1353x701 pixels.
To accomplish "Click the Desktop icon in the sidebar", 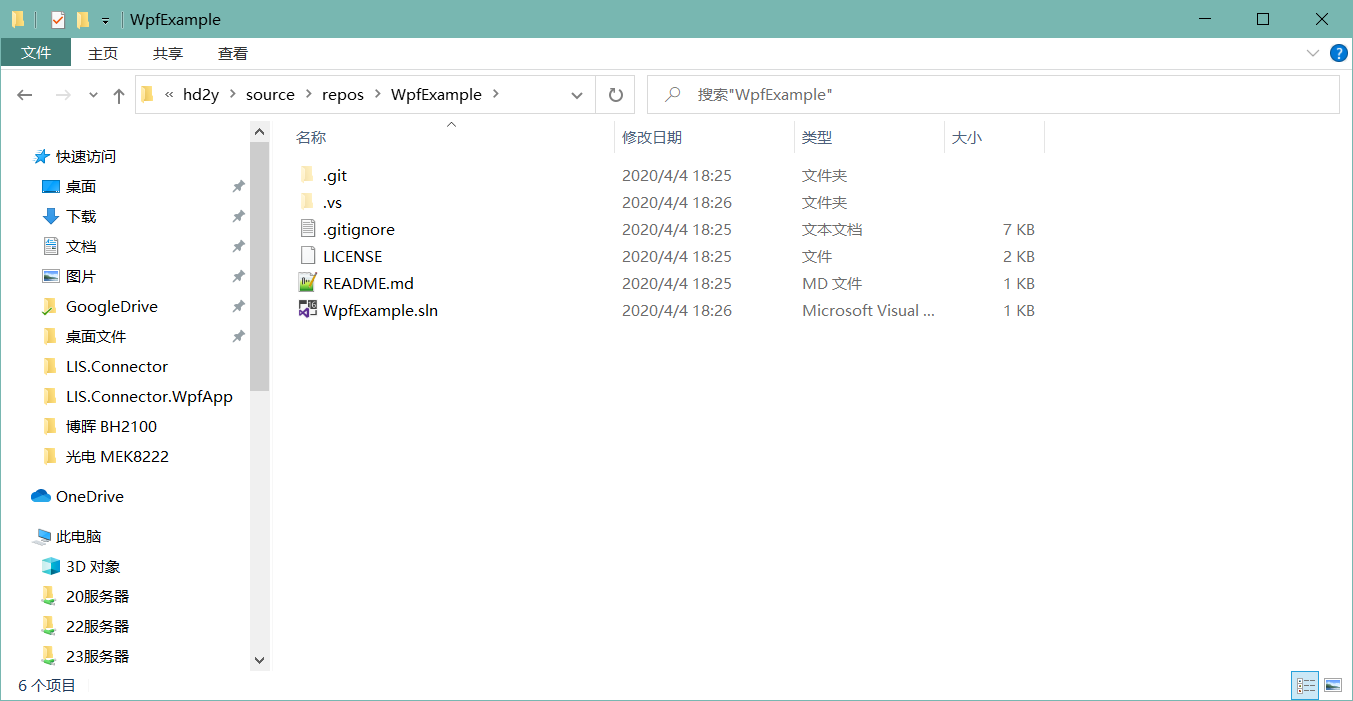I will [x=51, y=186].
